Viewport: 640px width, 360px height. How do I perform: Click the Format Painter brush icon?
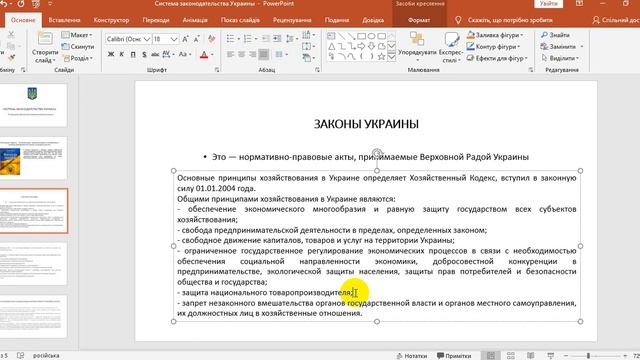coord(11,58)
